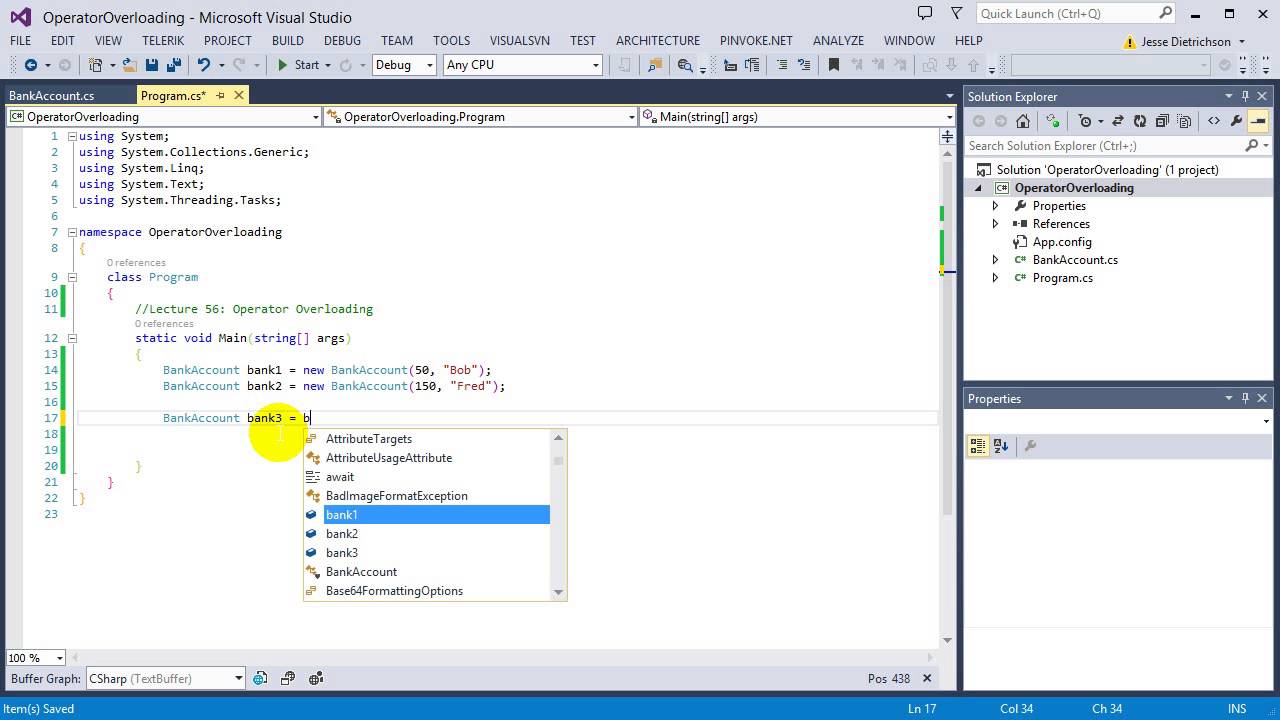Click the Open File folder icon
Viewport: 1280px width, 720px height.
coord(130,65)
